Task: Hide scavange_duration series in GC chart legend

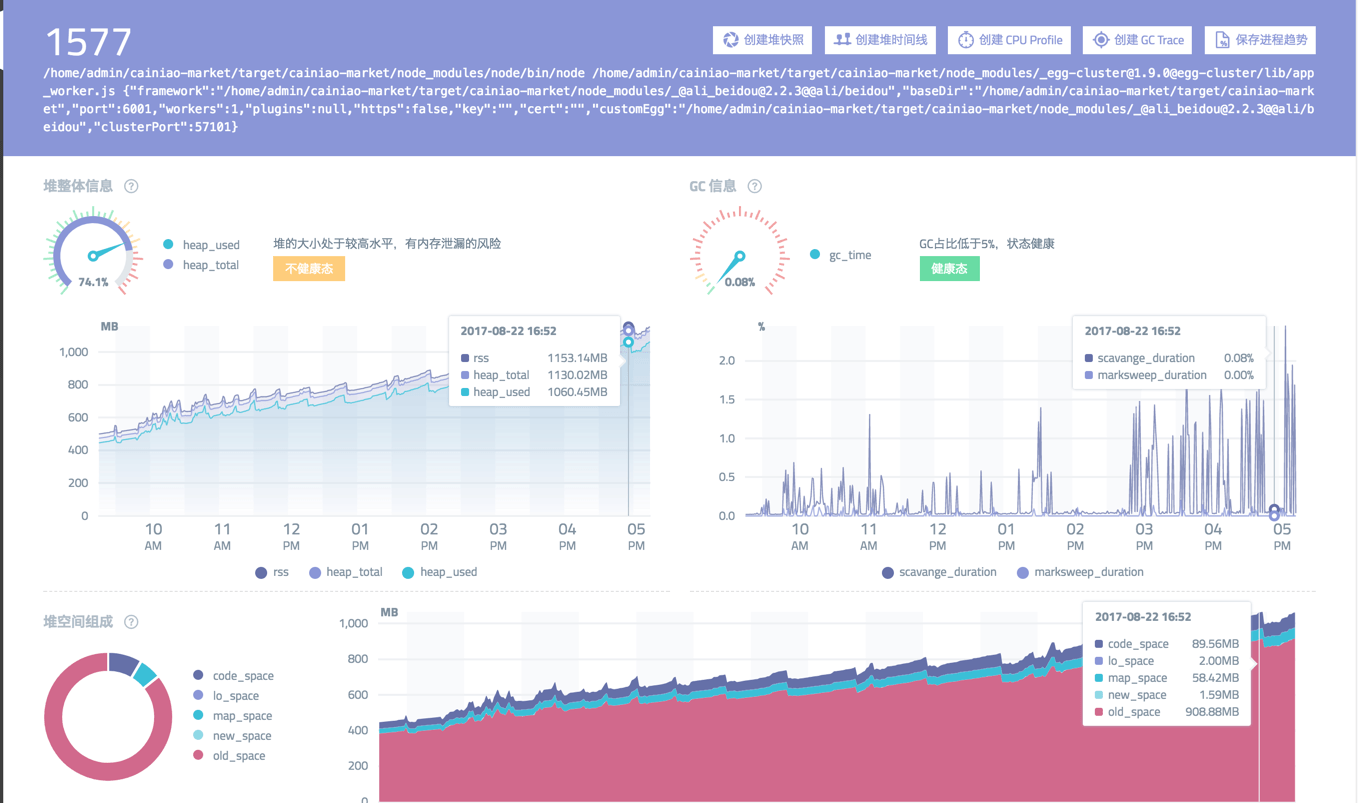Action: (x=939, y=572)
